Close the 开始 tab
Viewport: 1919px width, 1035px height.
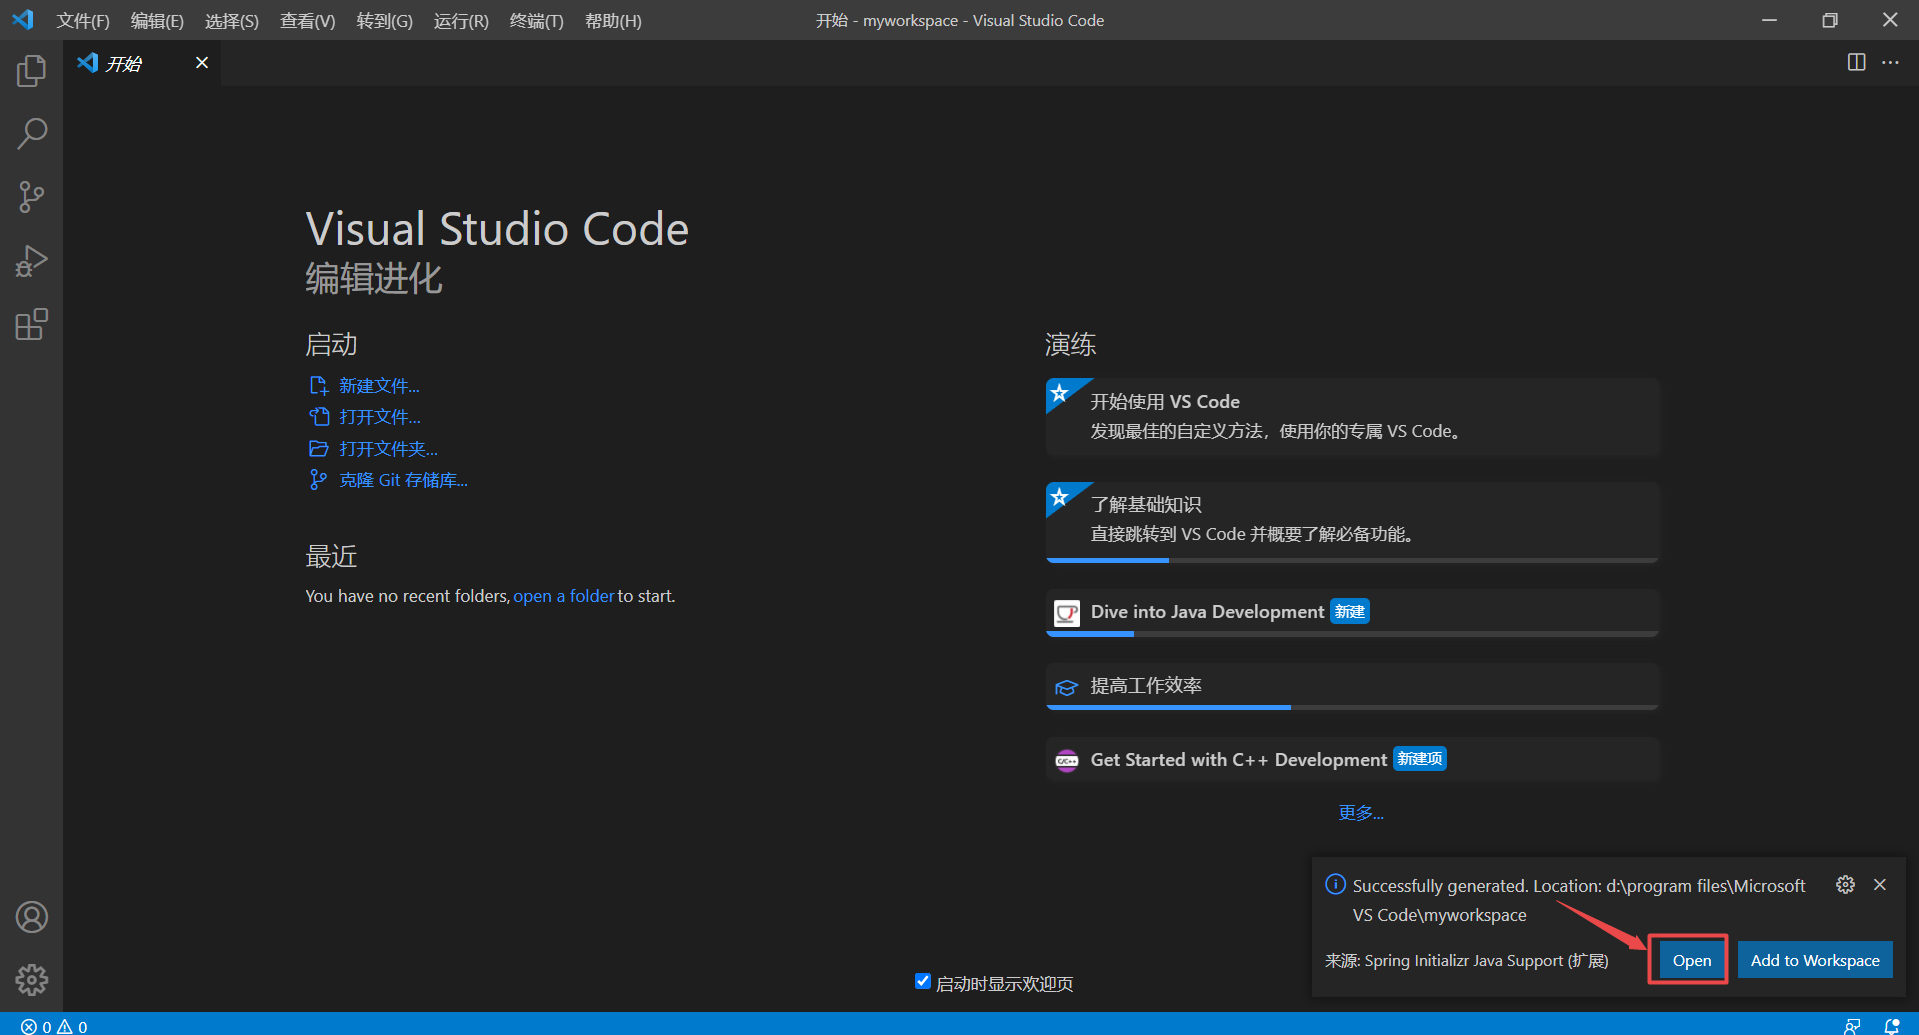click(202, 63)
